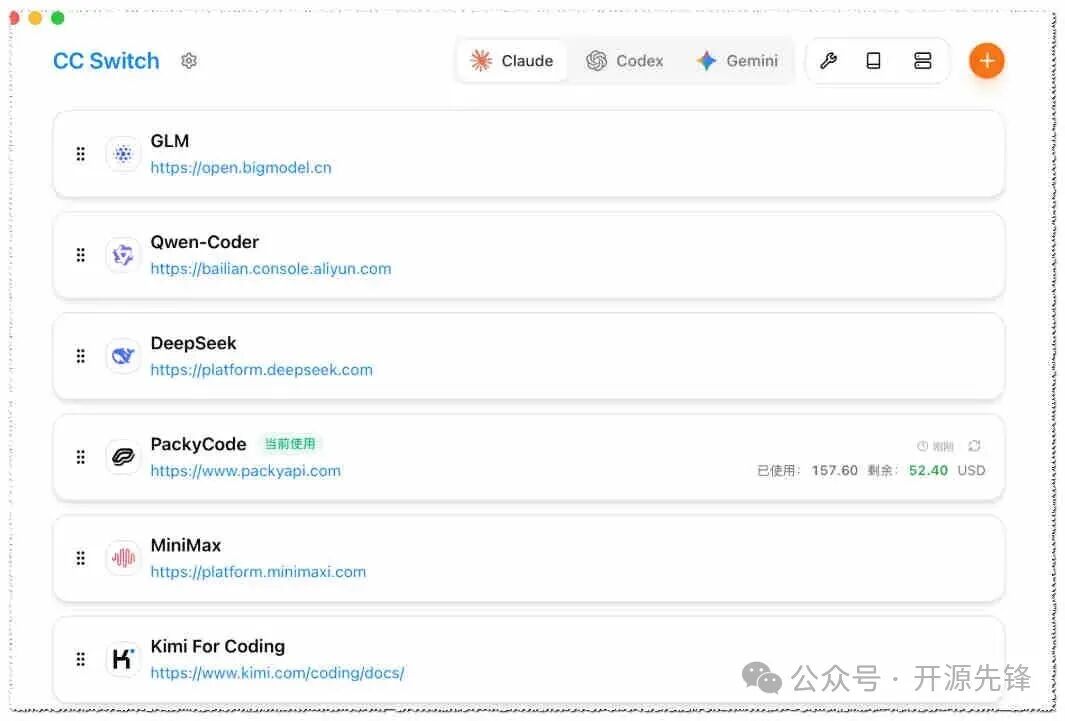Click the PackyCode provider logo
1065x721 pixels.
click(x=123, y=458)
